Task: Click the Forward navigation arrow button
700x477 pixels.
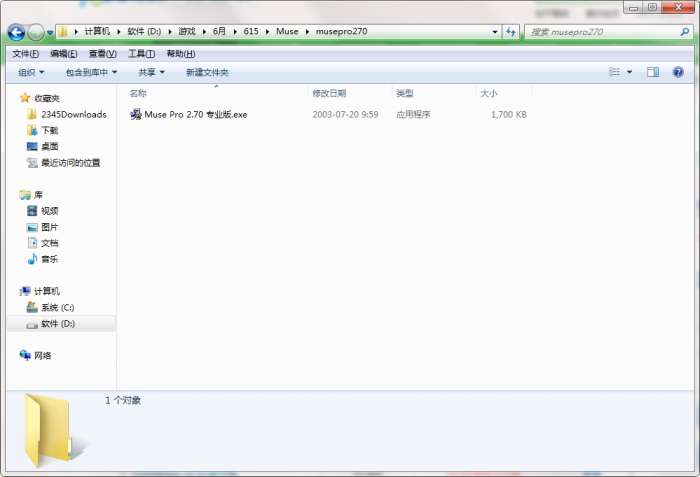Action: 36,32
